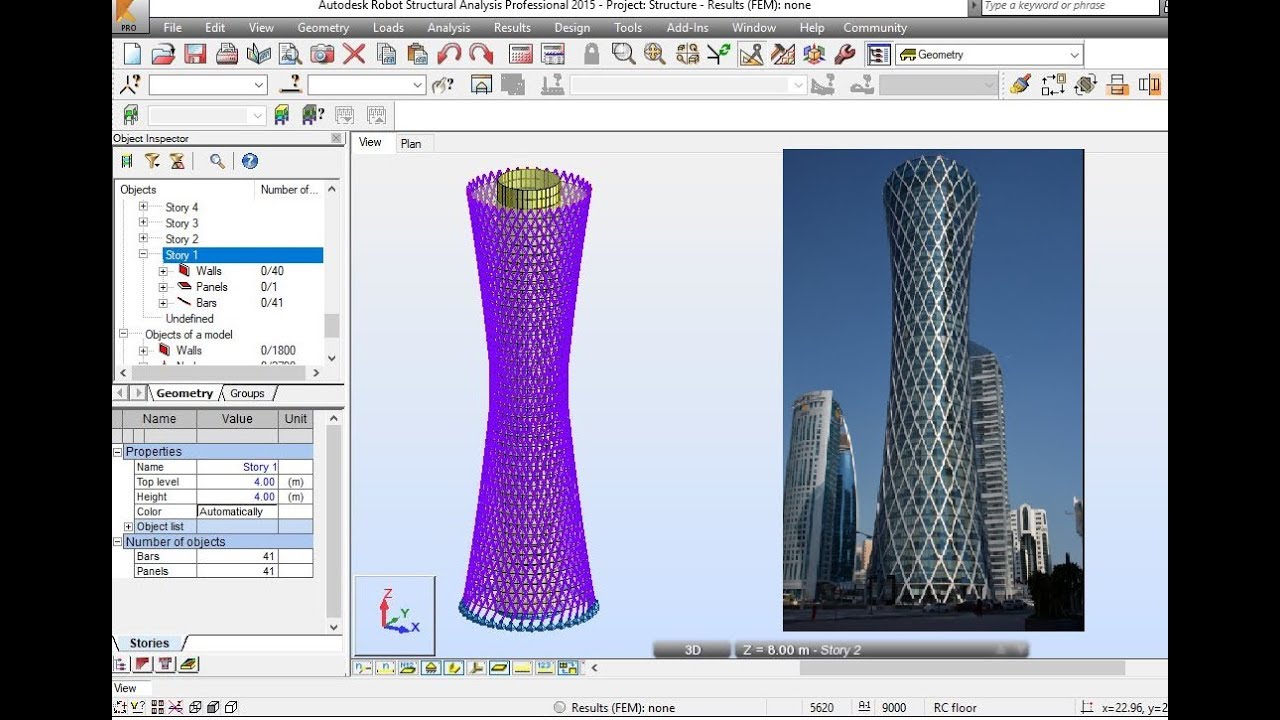Click the magnifier search icon in Object Inspector

pyautogui.click(x=217, y=161)
